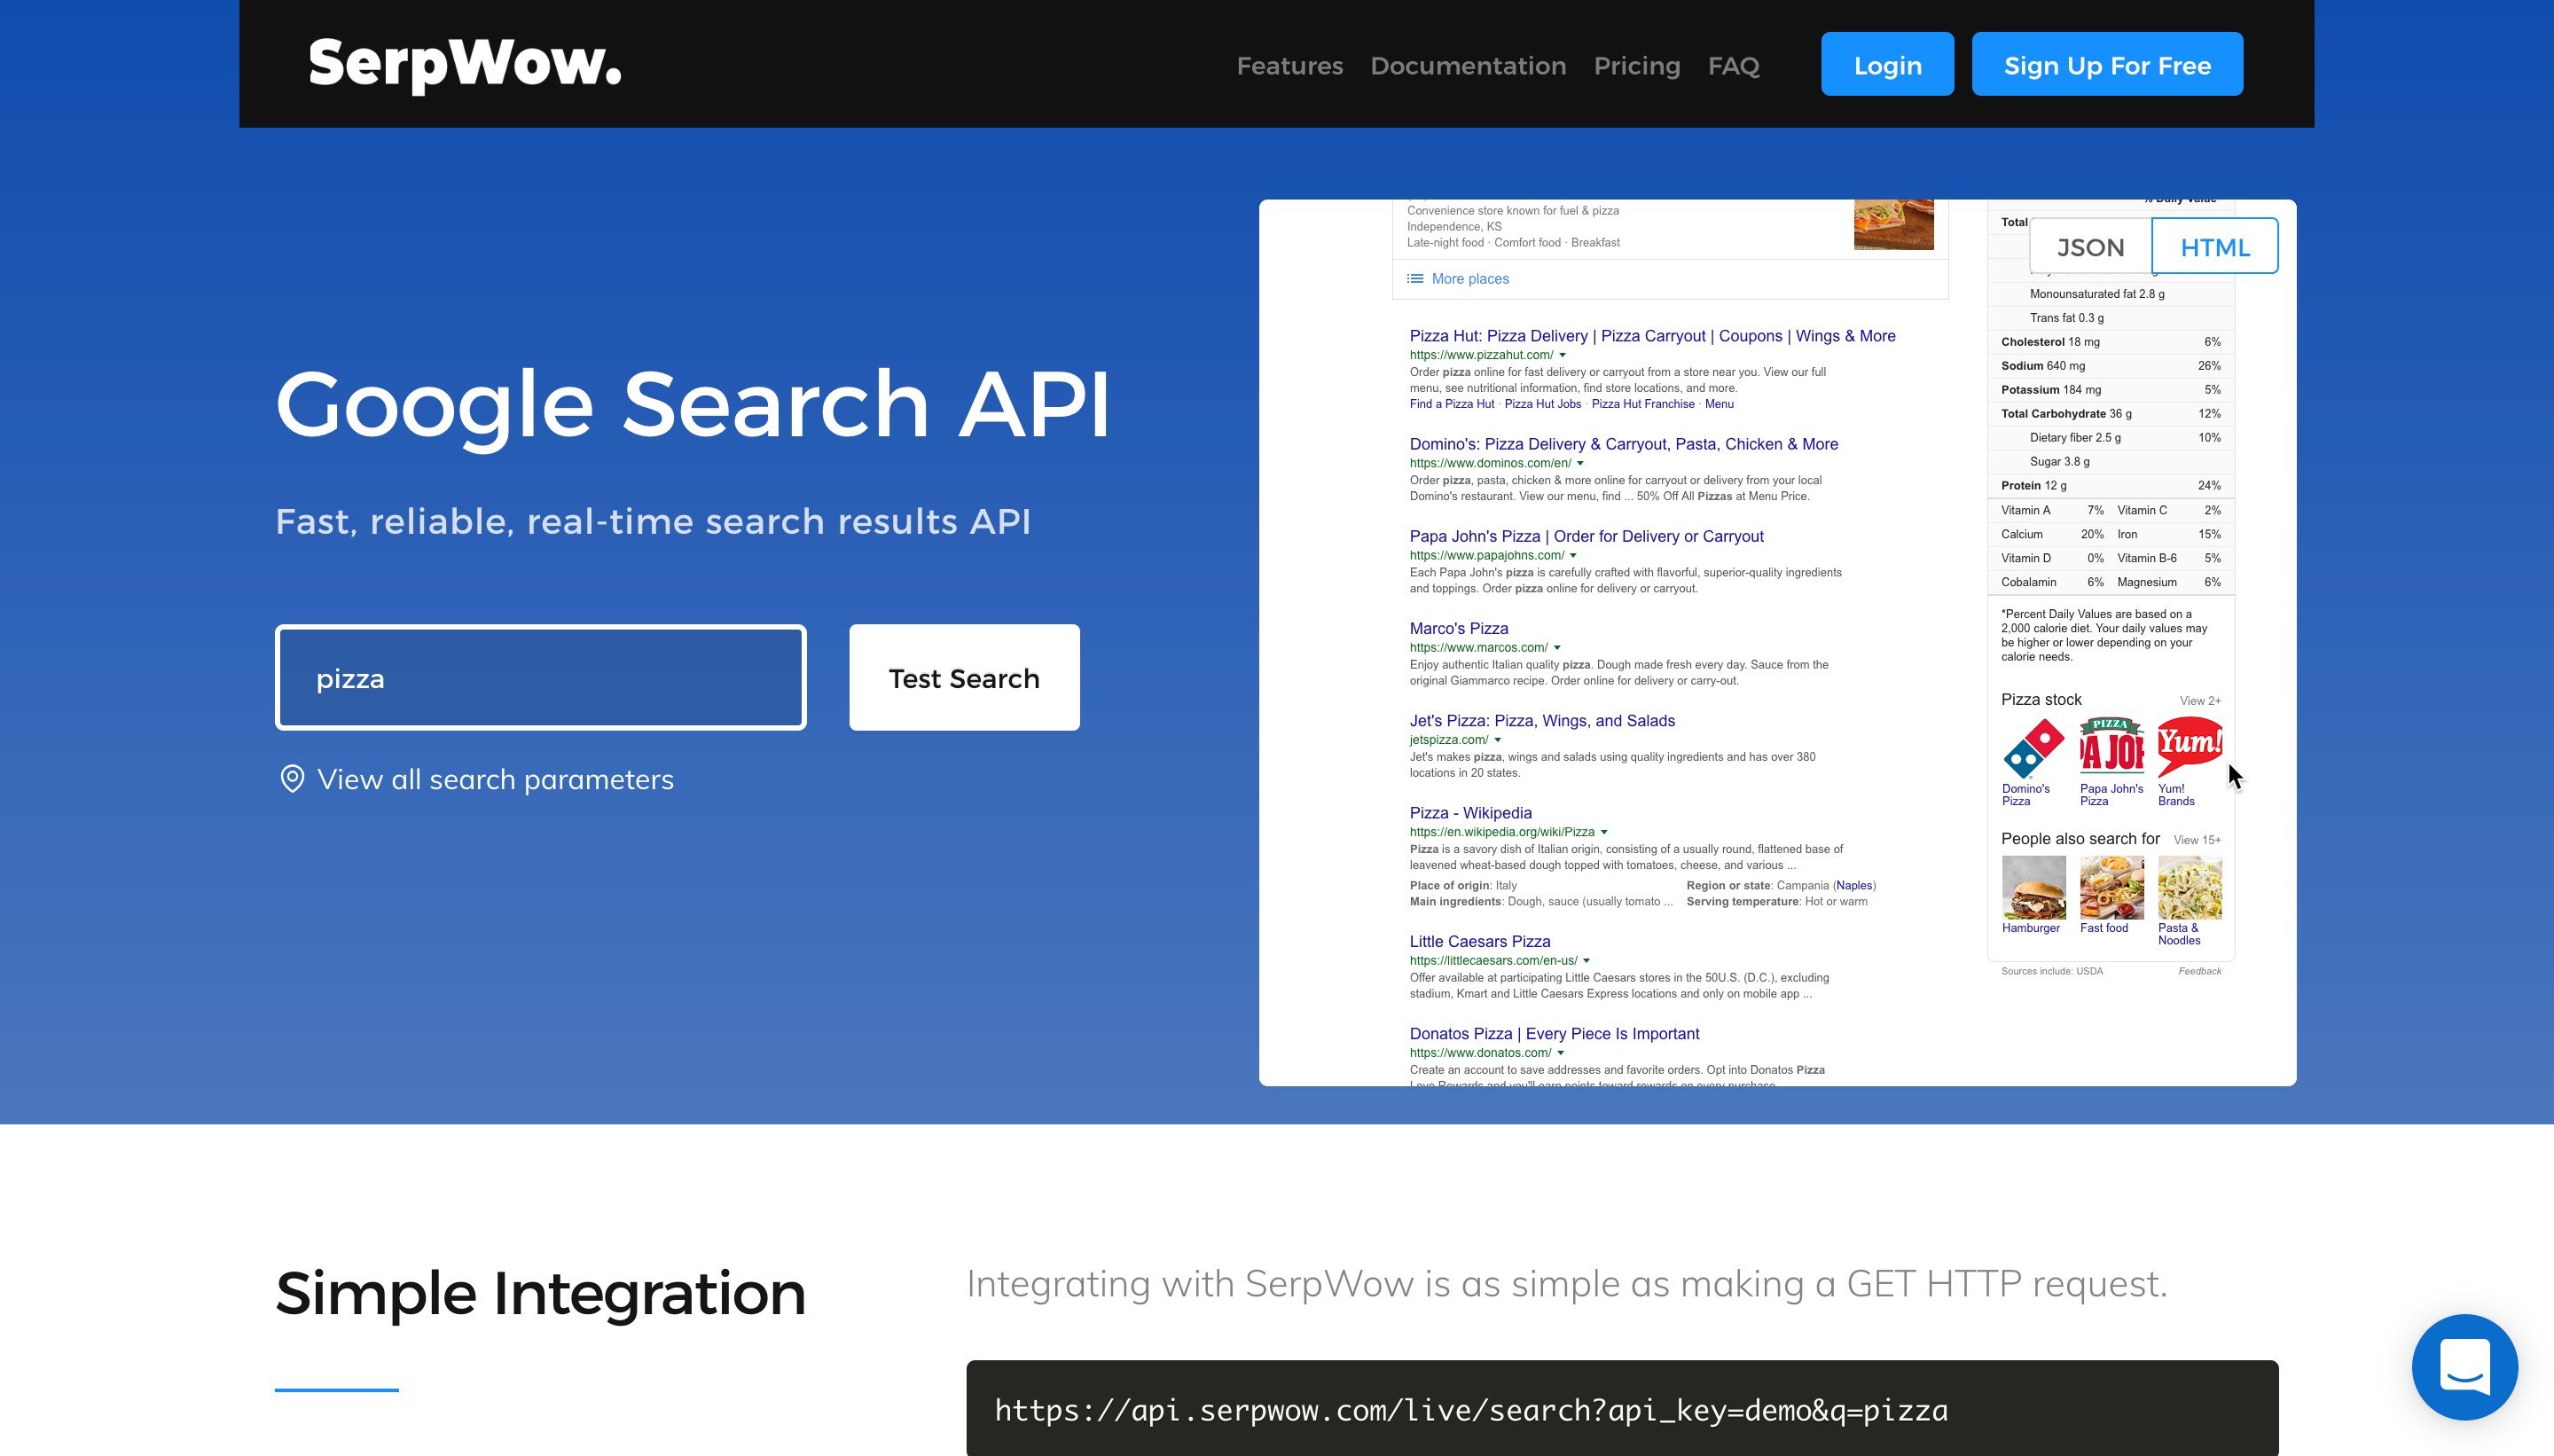Screen dimensions: 2554x1456
Task: Switch result view to JSON
Action: [x=2090, y=247]
